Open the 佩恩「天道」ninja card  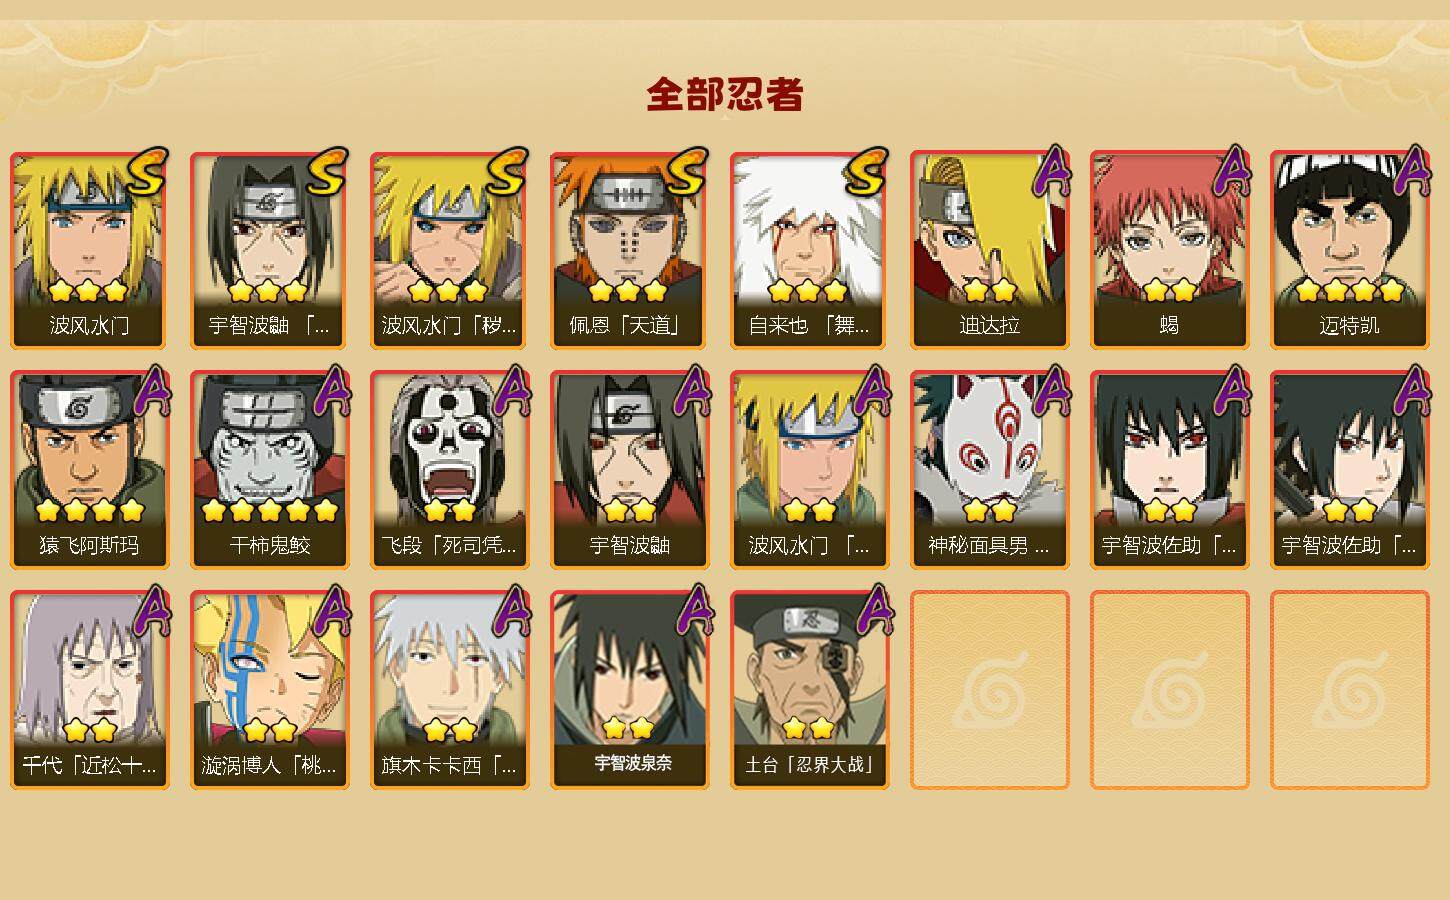[630, 250]
